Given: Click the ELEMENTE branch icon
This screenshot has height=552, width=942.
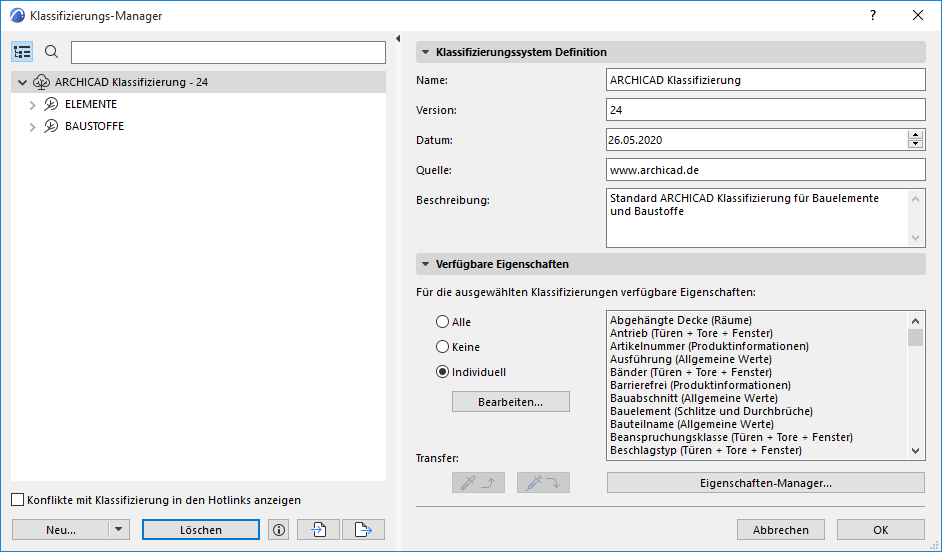Looking at the screenshot, I should coord(51,104).
